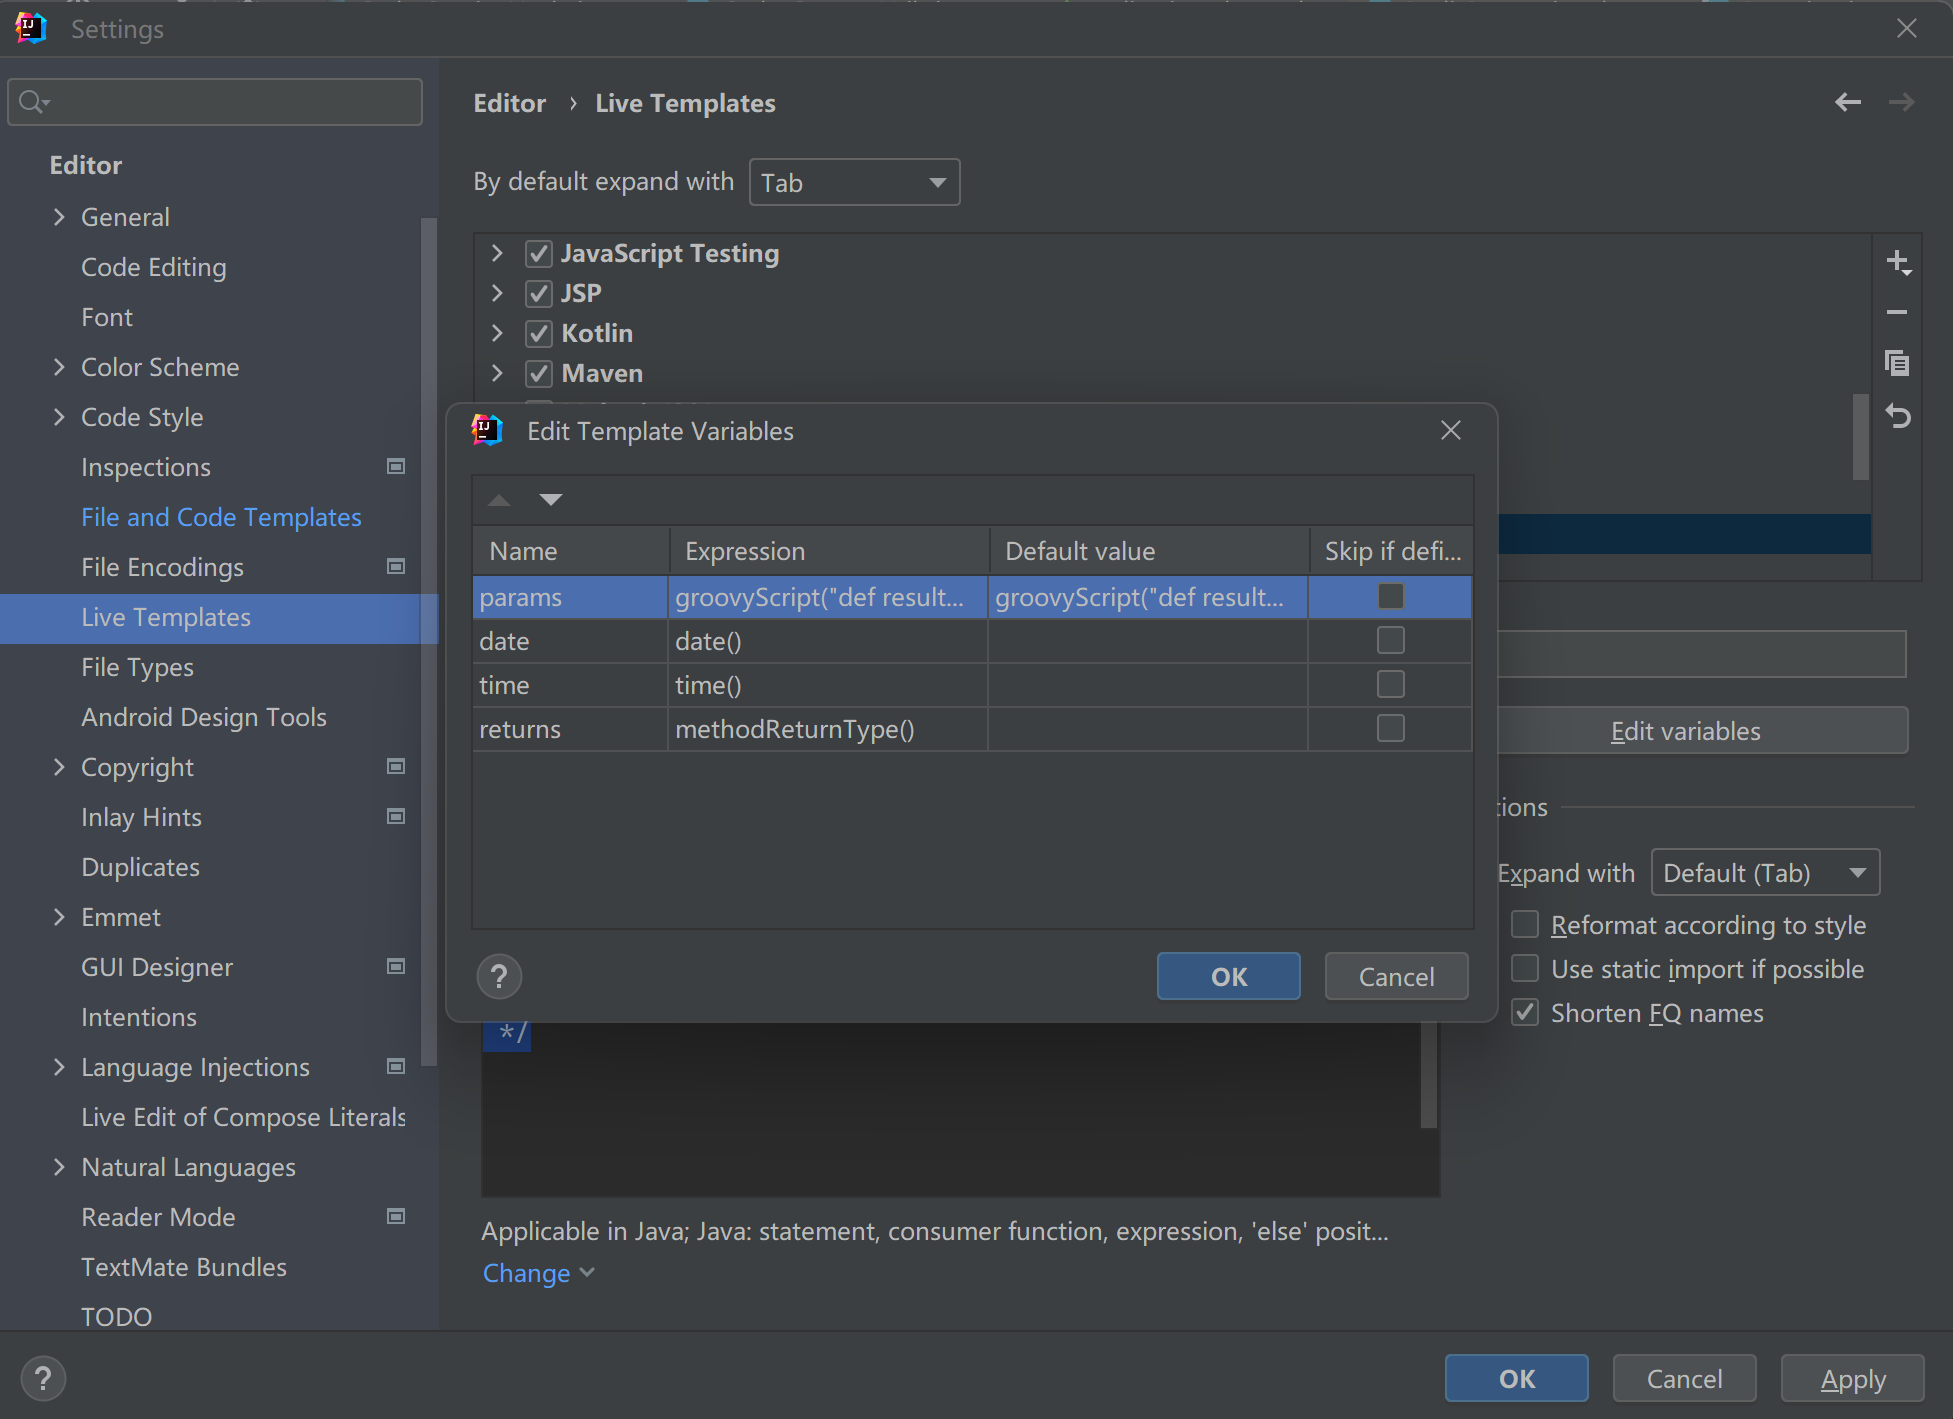Expand JSP template group

point(497,294)
